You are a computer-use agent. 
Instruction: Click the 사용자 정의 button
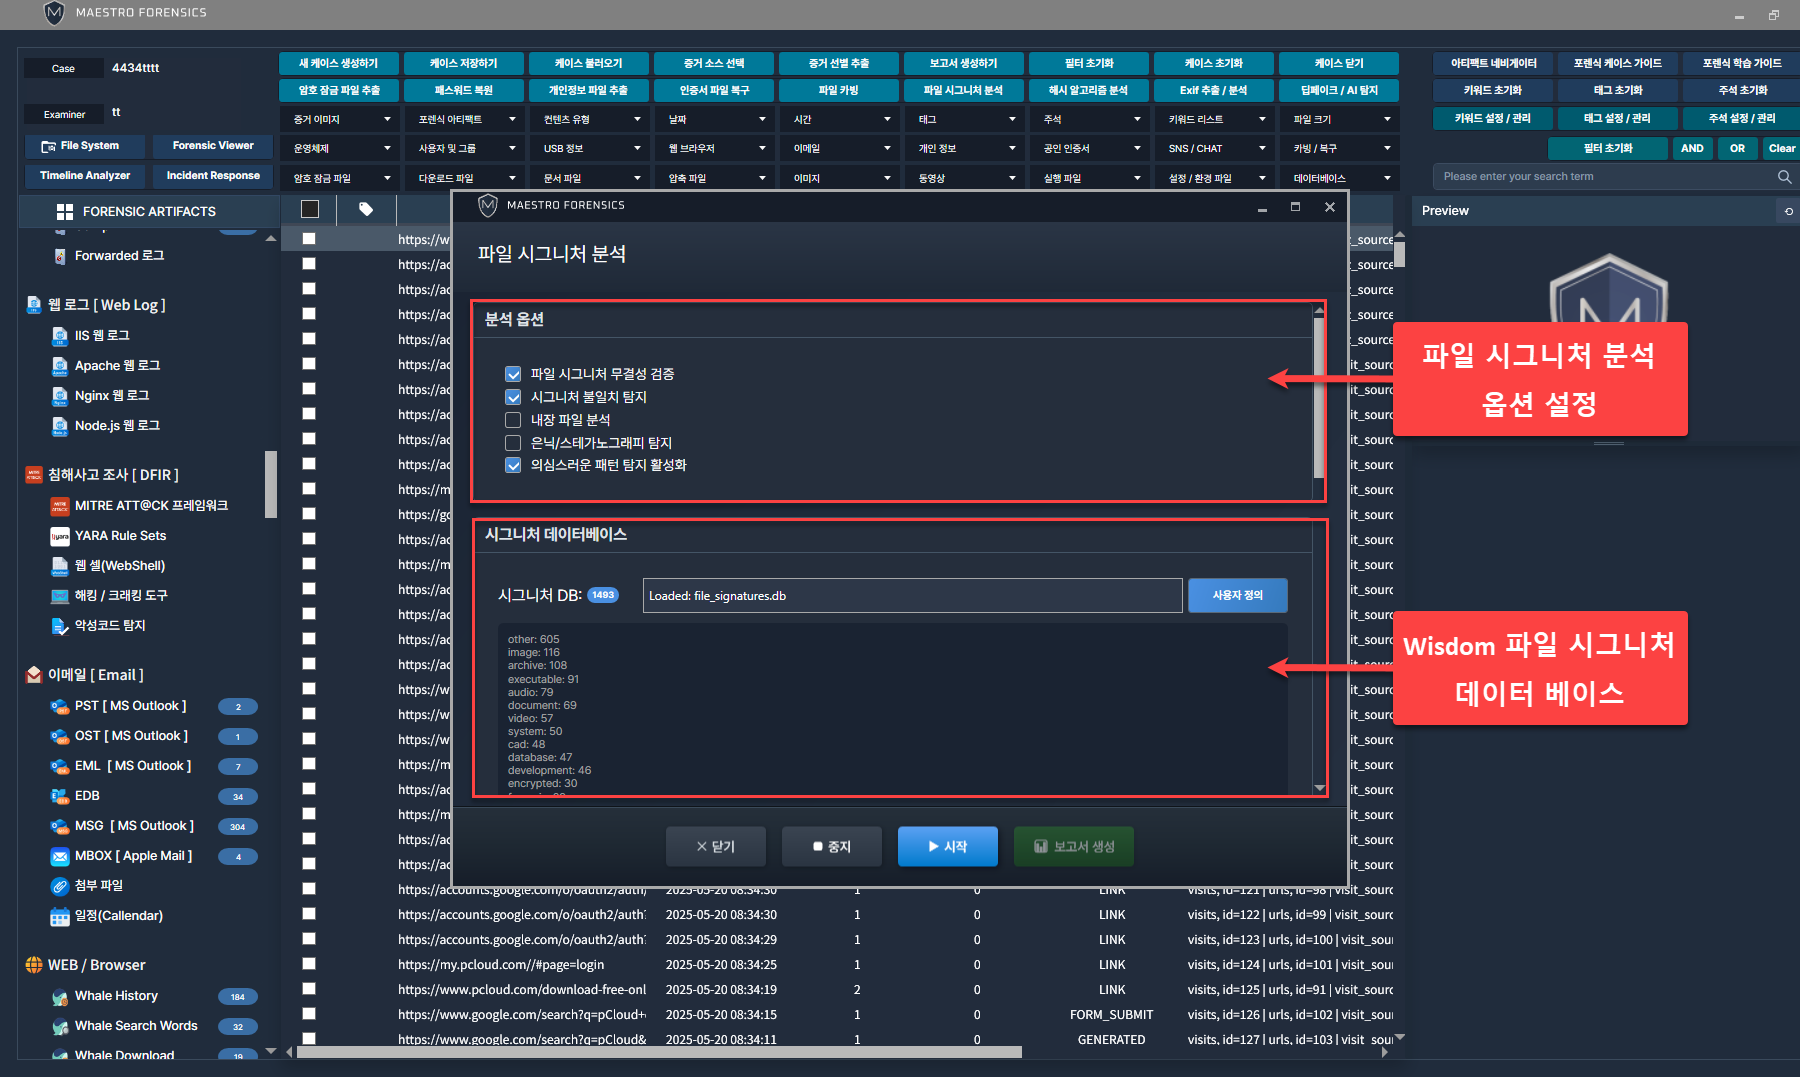[1237, 595]
